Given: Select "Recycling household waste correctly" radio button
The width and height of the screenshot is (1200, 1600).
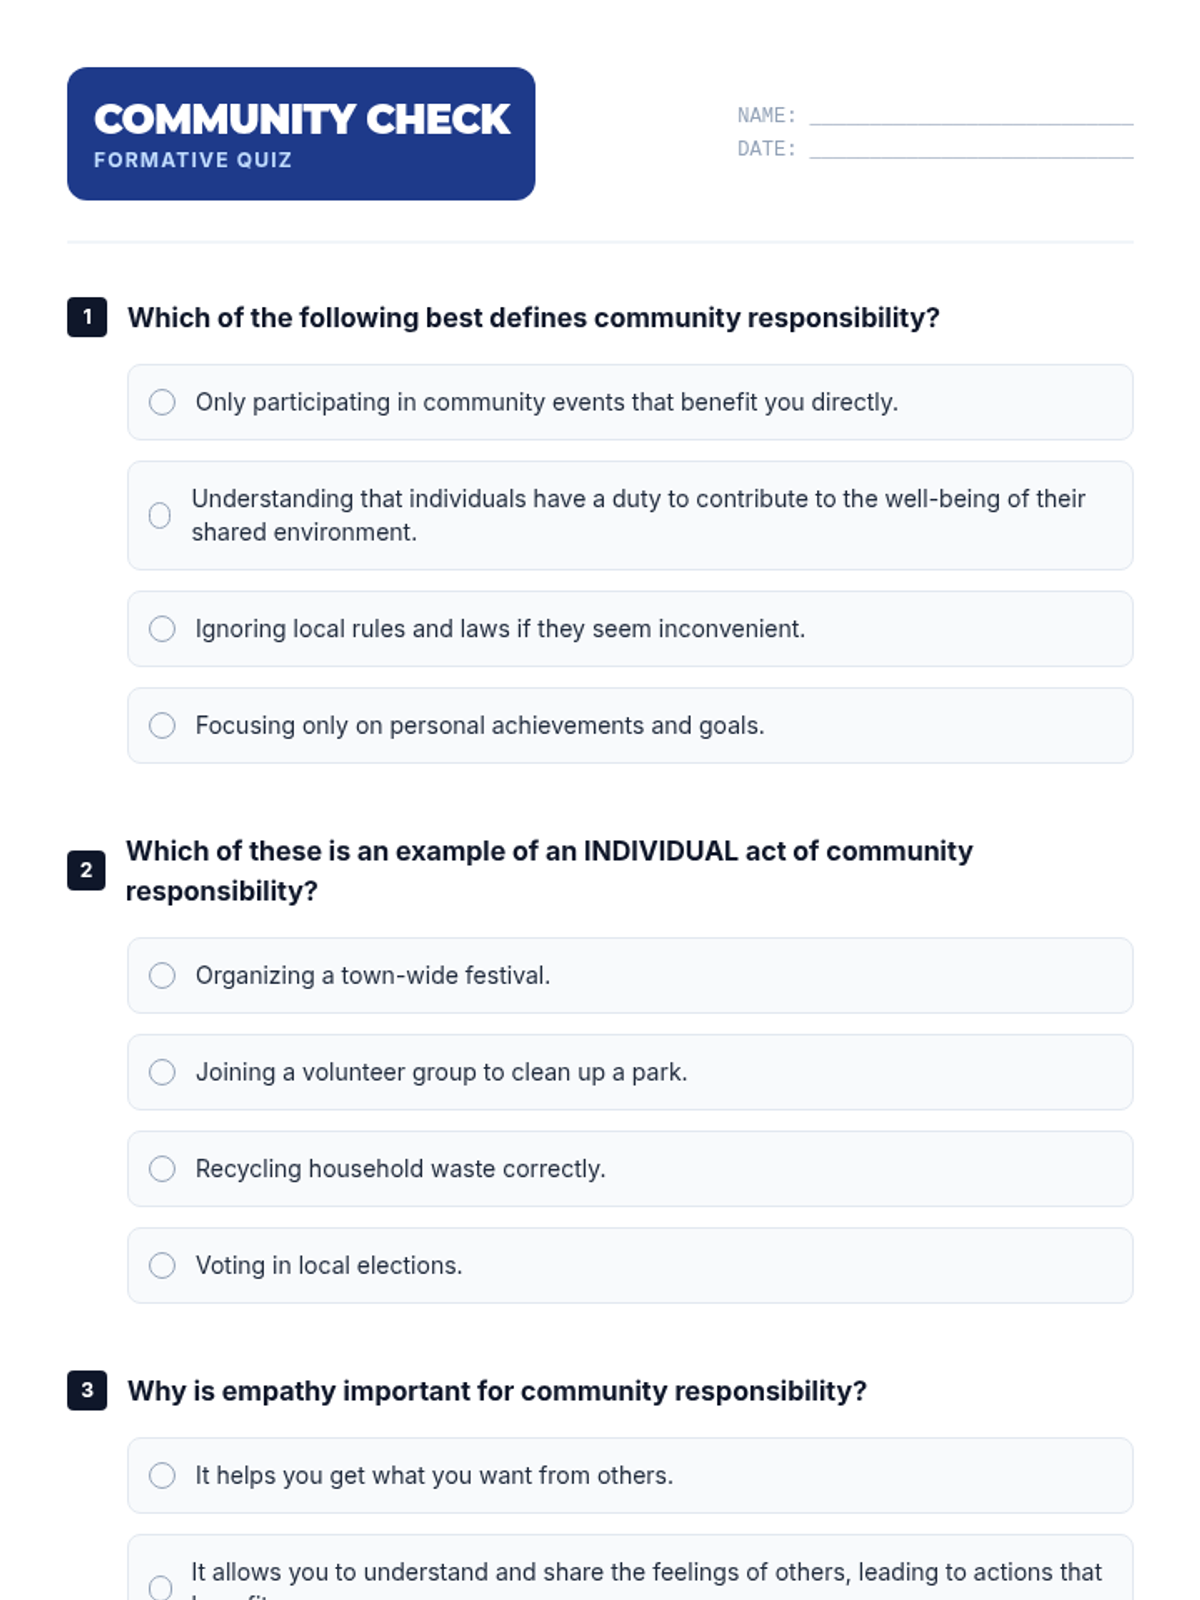Looking at the screenshot, I should (162, 1169).
